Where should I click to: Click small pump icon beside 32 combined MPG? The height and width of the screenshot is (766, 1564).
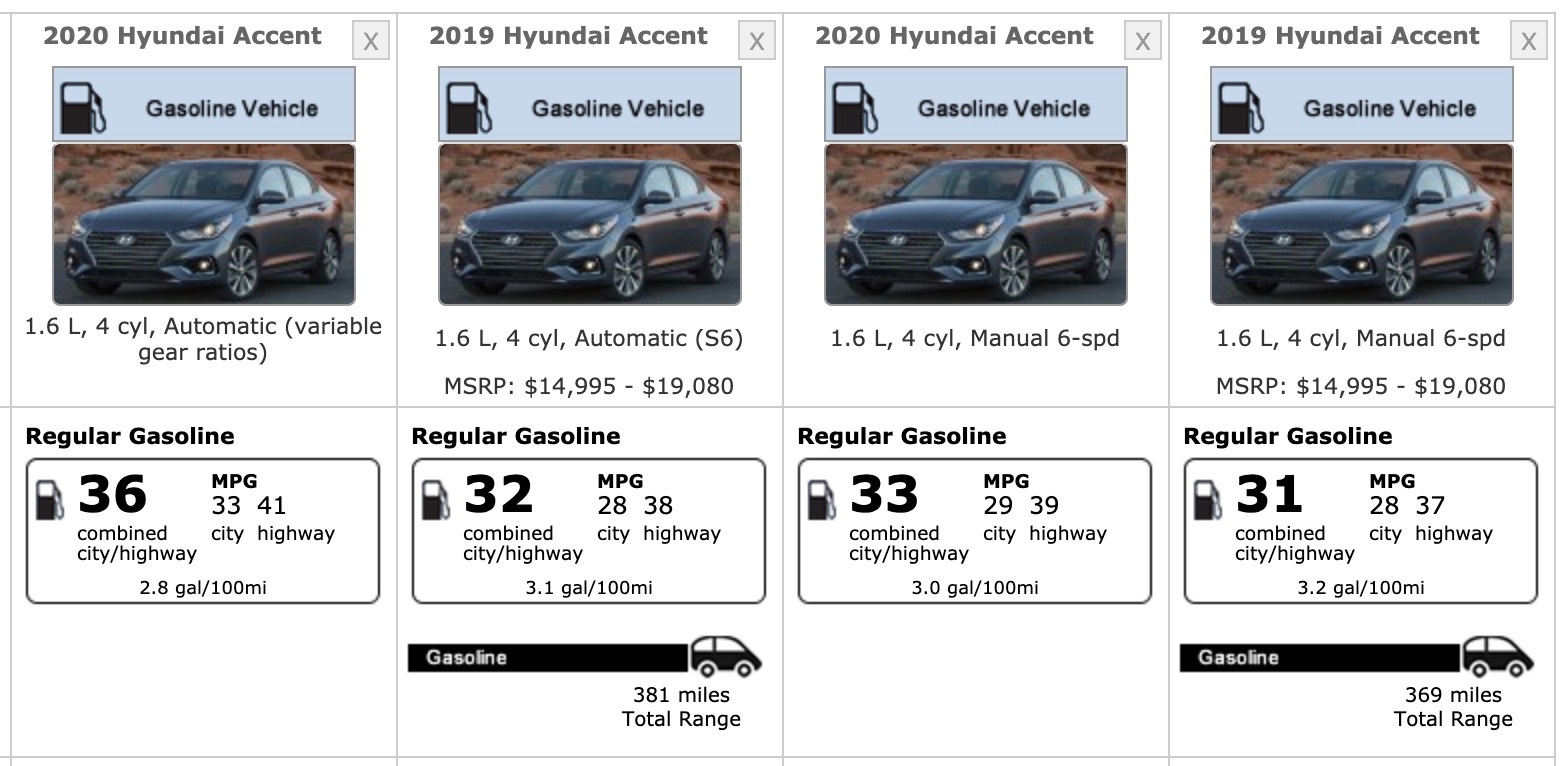click(x=436, y=499)
